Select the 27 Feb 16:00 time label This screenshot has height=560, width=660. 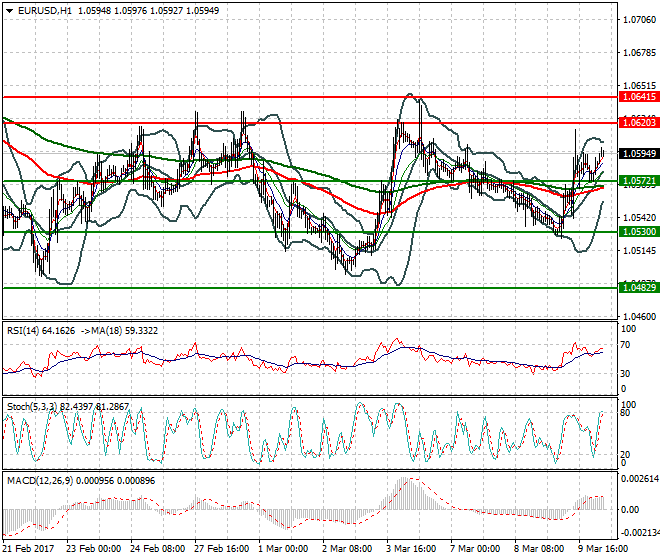pos(221,549)
